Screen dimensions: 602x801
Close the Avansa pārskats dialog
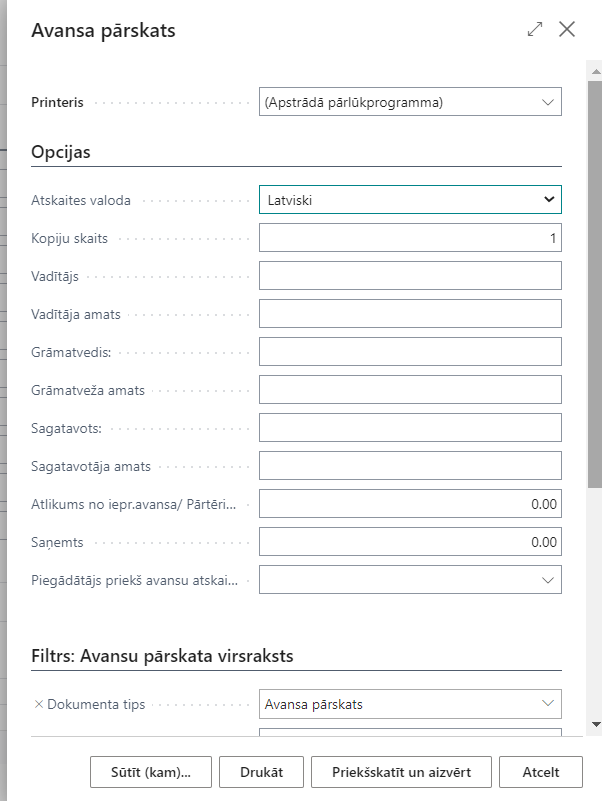(567, 30)
